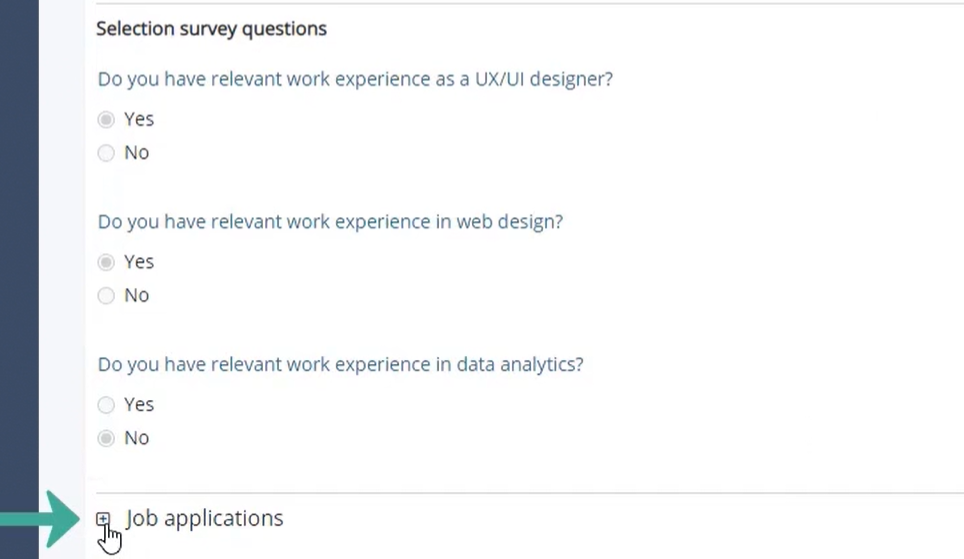
Task: Click the UX/UI designer experience question text
Action: click(355, 79)
